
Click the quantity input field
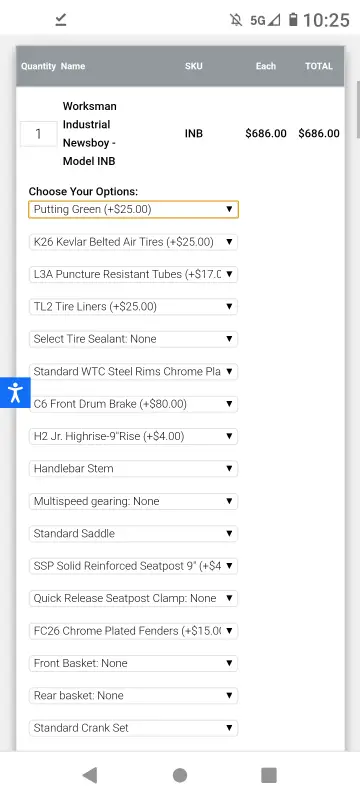click(38, 134)
